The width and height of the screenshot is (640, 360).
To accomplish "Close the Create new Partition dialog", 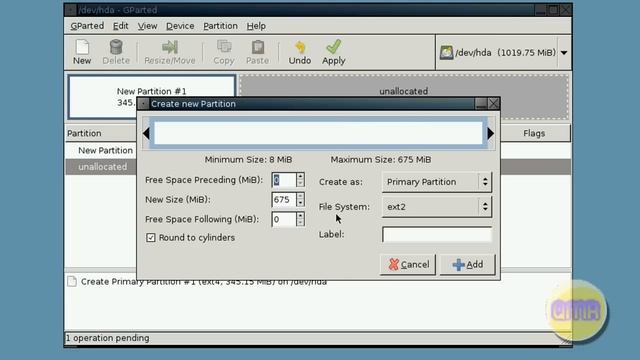I will click(493, 104).
